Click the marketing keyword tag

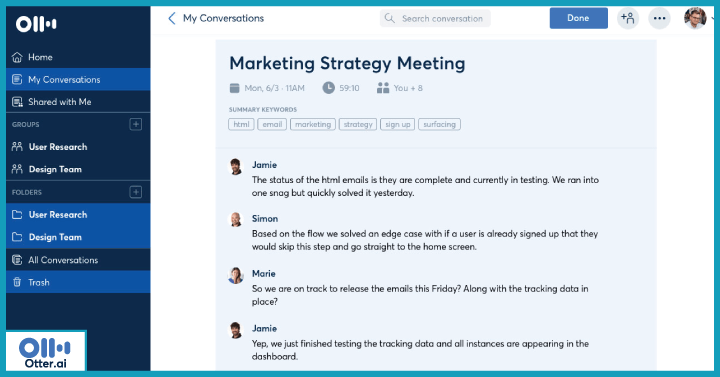point(313,124)
